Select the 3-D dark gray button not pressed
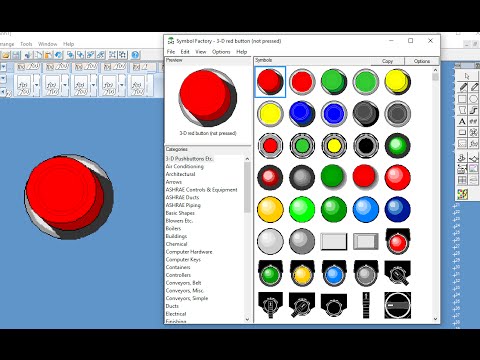Image resolution: width=480 pixels, height=360 pixels. pos(366,114)
